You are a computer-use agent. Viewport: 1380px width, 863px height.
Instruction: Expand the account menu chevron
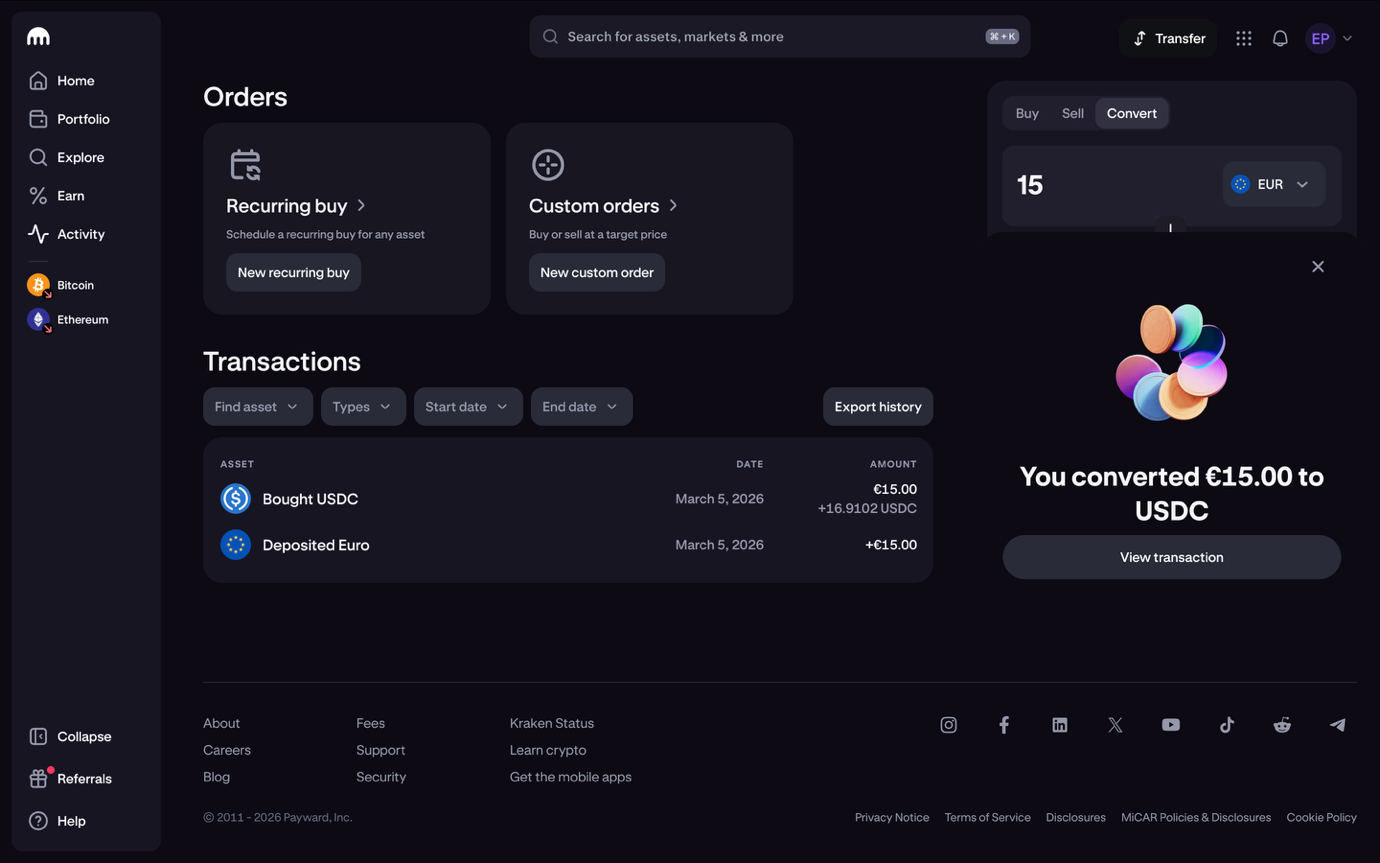click(1348, 39)
